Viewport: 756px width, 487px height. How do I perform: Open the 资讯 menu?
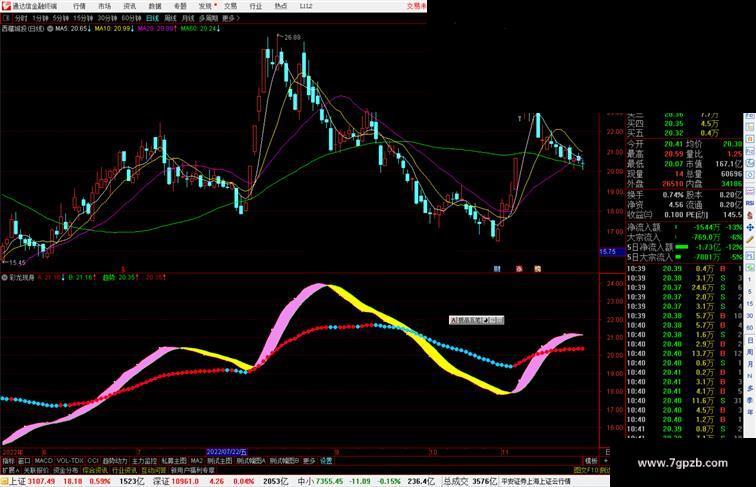[130, 6]
